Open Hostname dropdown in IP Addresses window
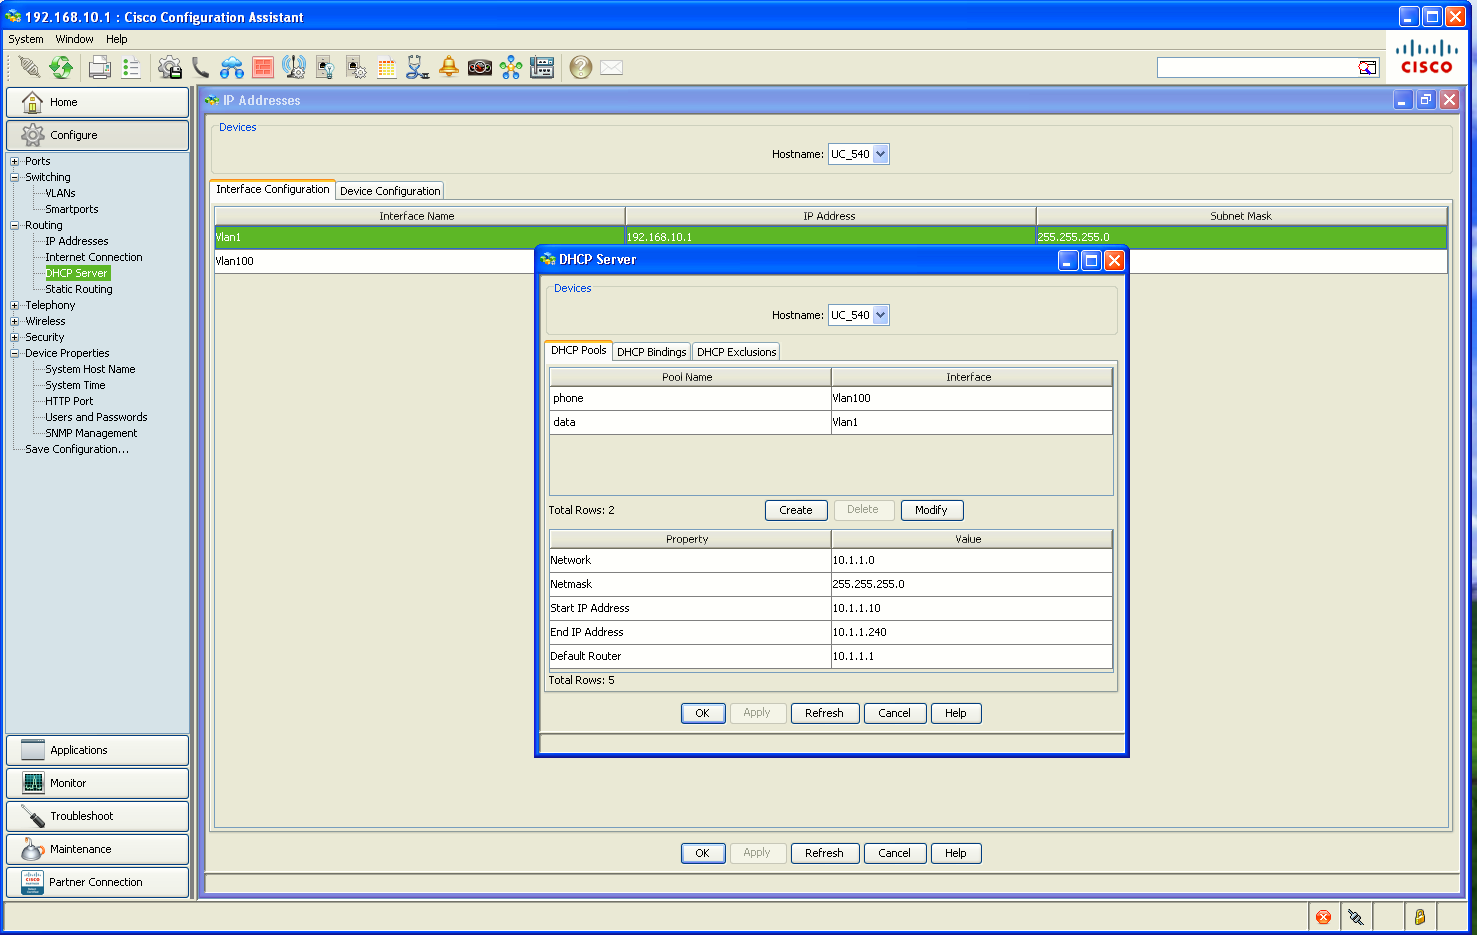1477x935 pixels. pyautogui.click(x=880, y=154)
